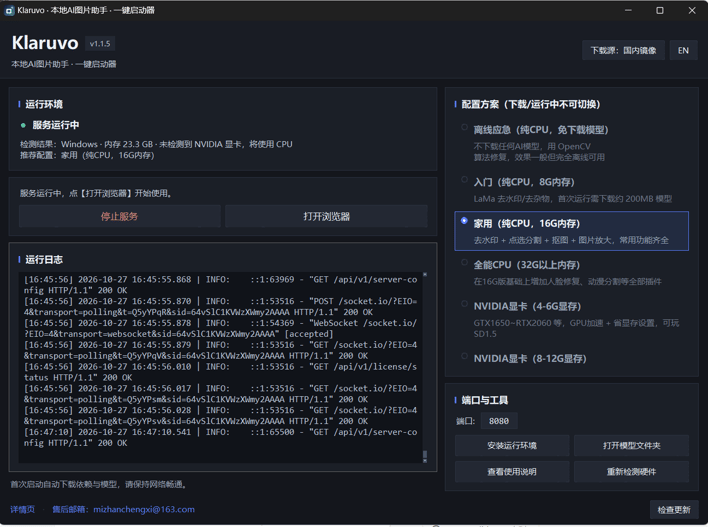Click the 售后邮箱 mizhanchengxi@163.com link
The height and width of the screenshot is (527, 708).
click(x=123, y=509)
